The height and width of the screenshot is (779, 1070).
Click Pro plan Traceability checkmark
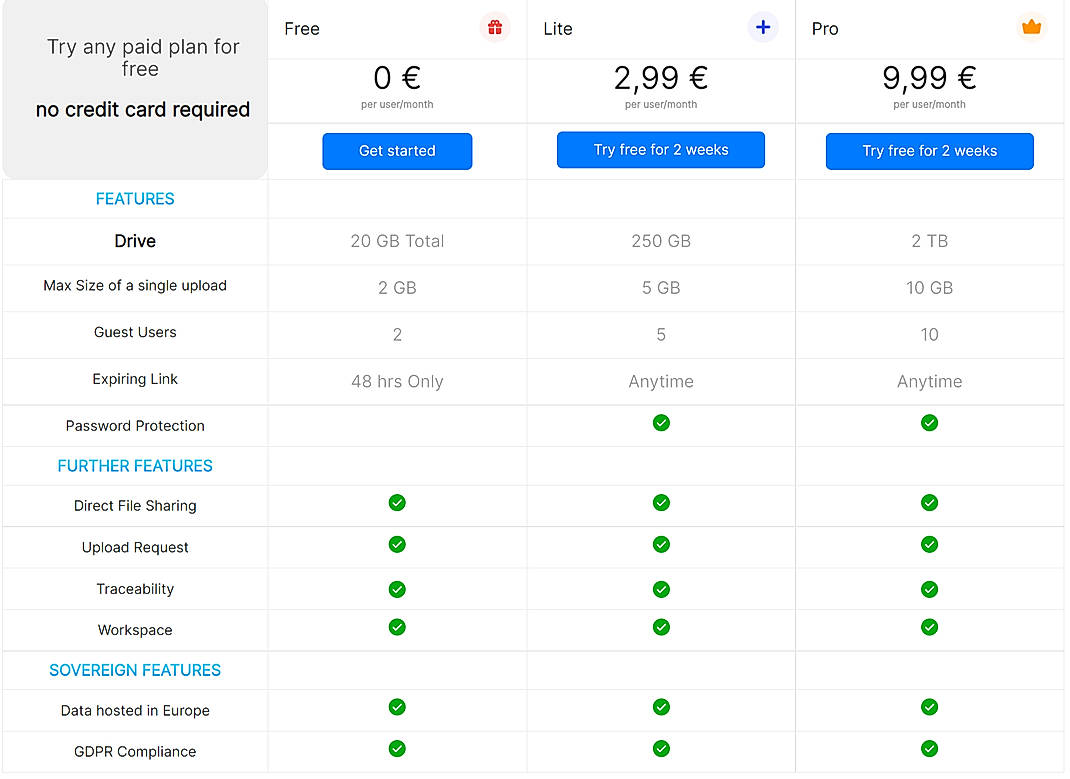coord(929,589)
